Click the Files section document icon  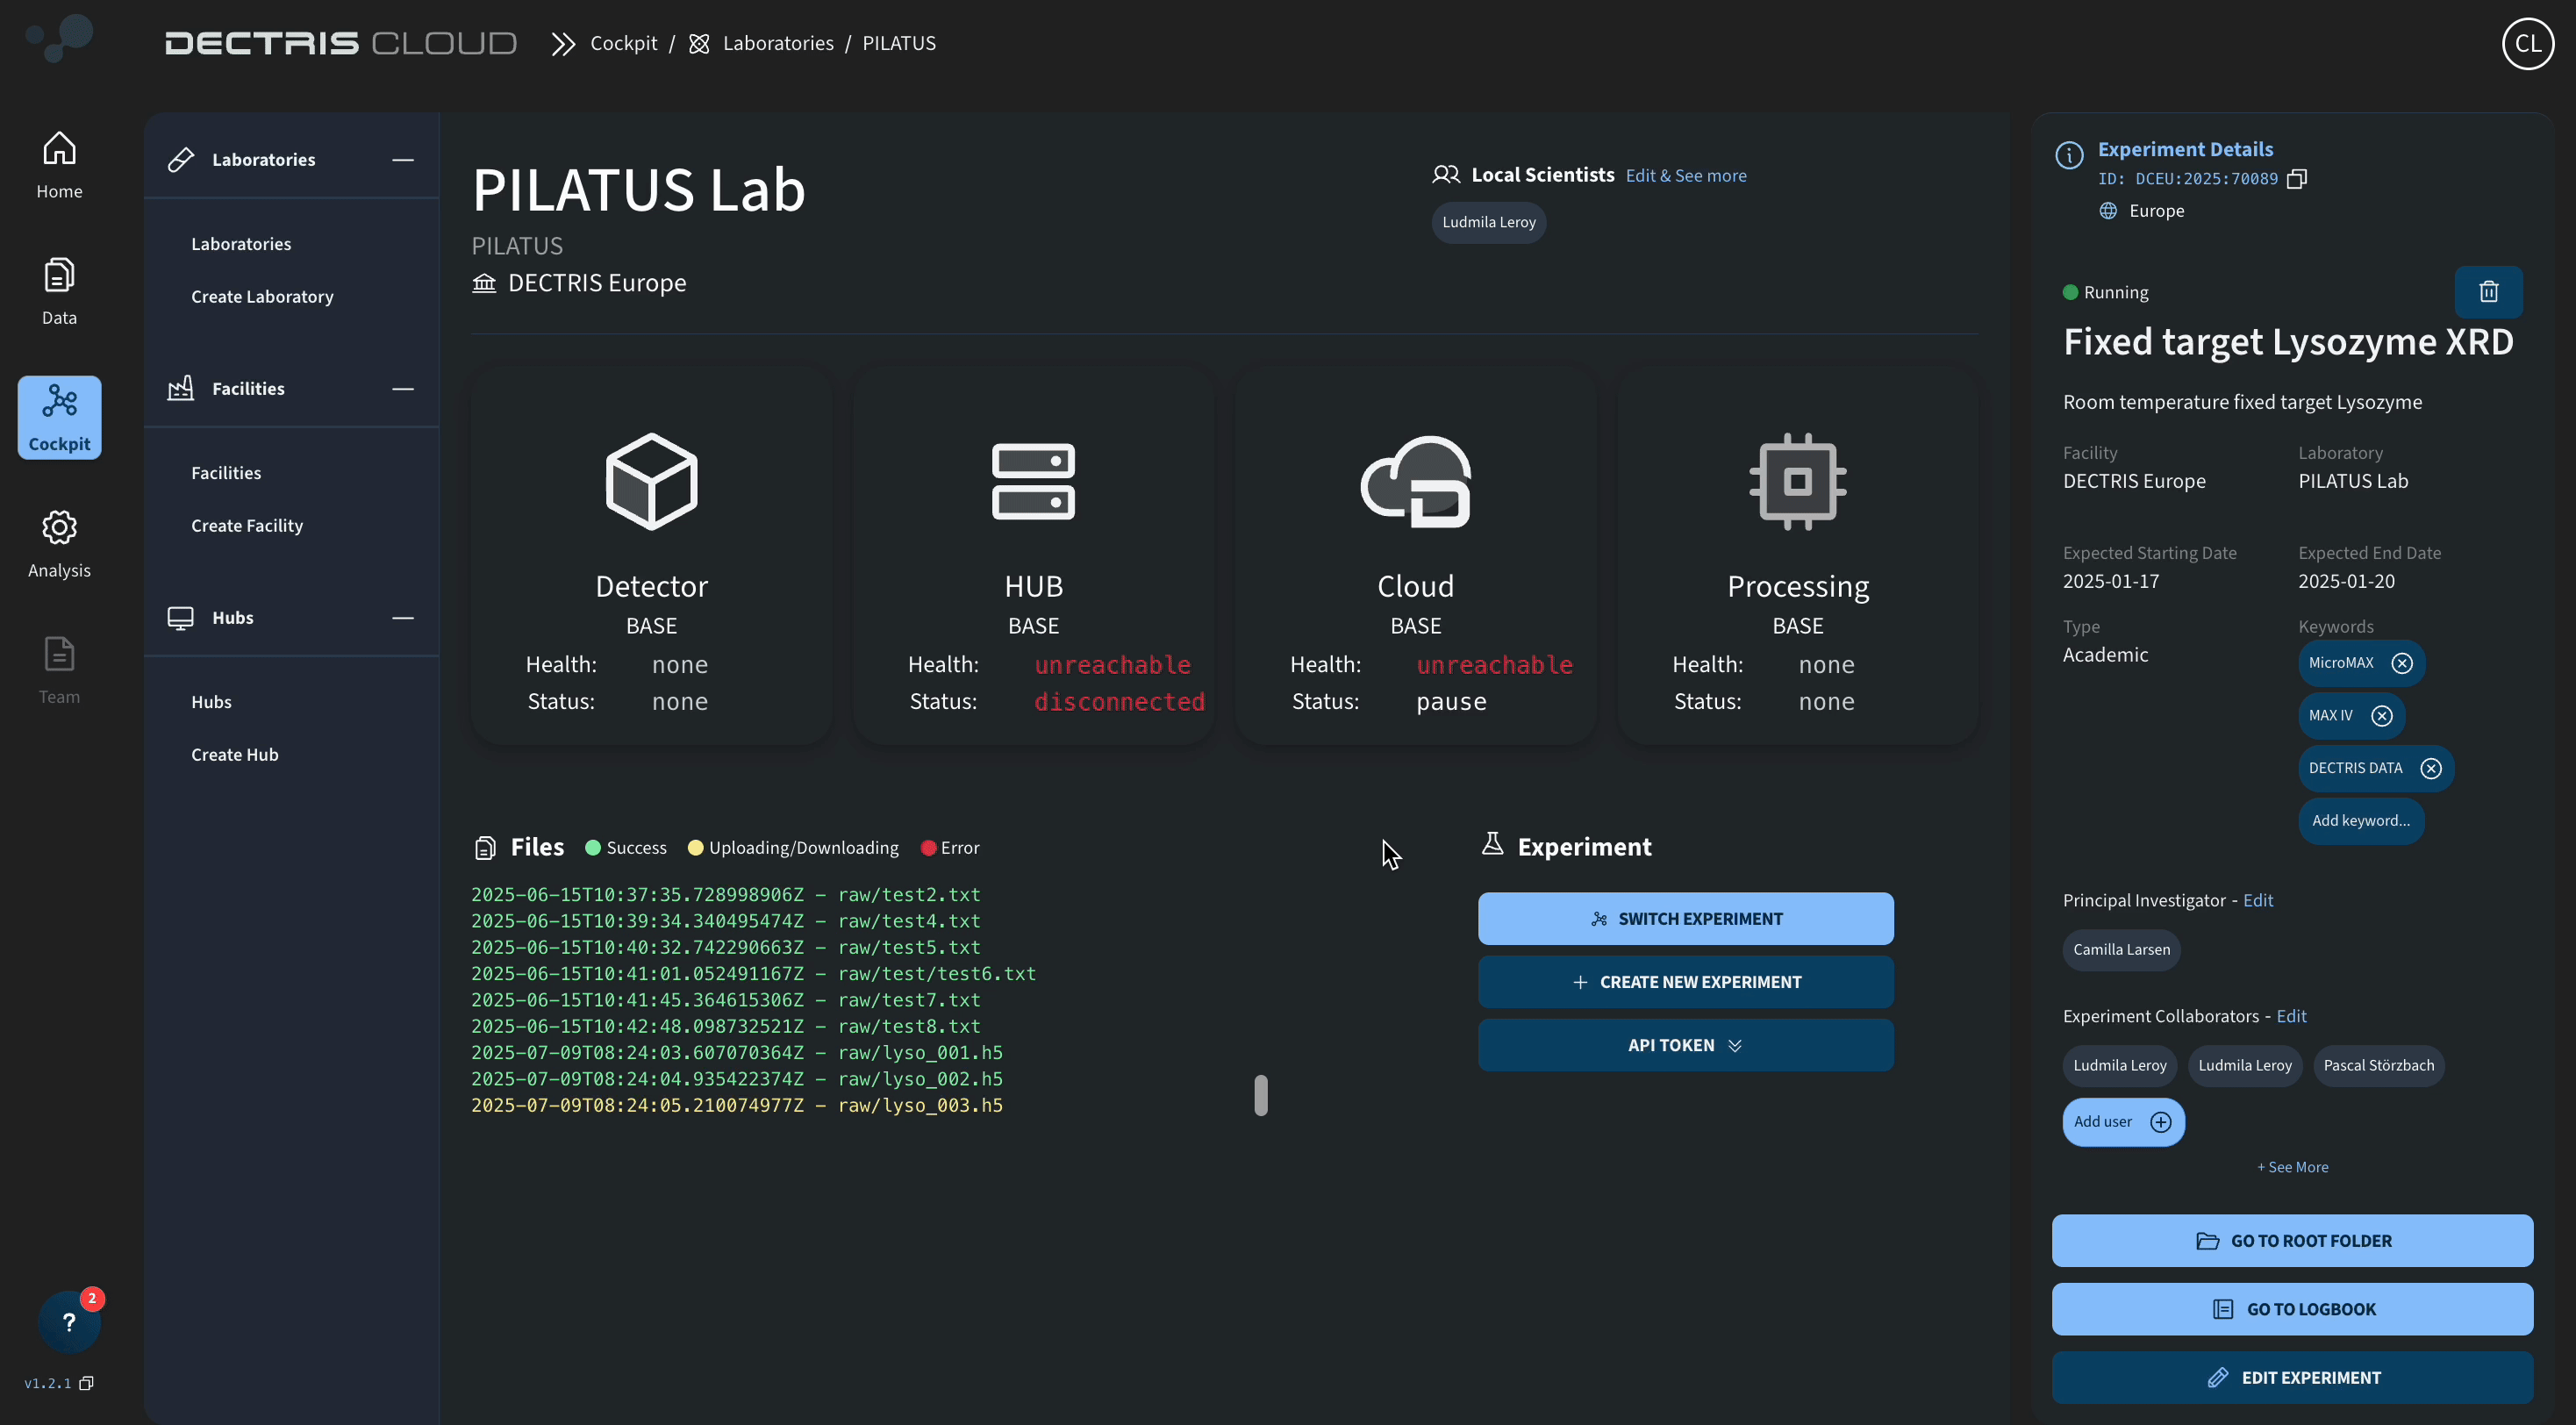point(484,848)
